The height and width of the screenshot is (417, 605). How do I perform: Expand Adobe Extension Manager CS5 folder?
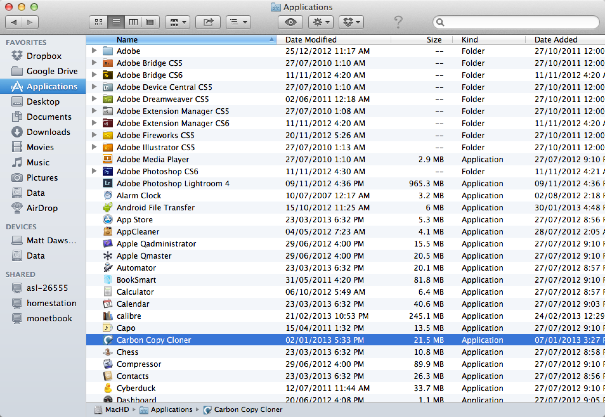94,111
